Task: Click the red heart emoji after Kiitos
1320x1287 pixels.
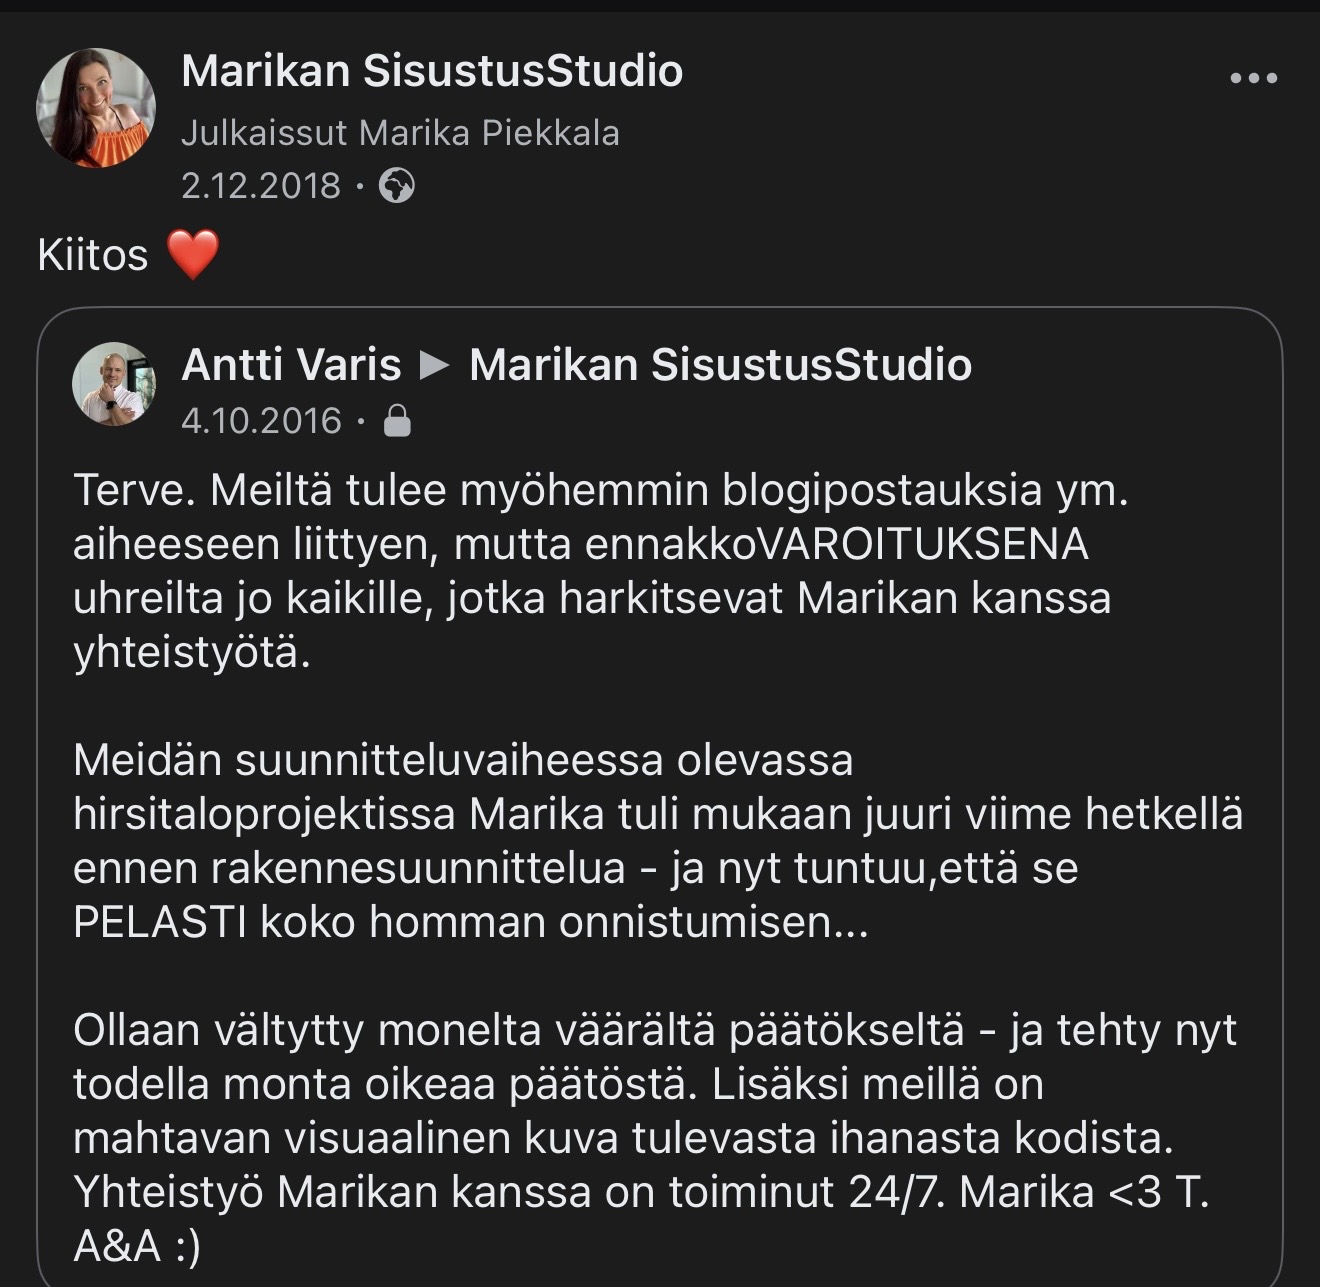Action: (192, 254)
